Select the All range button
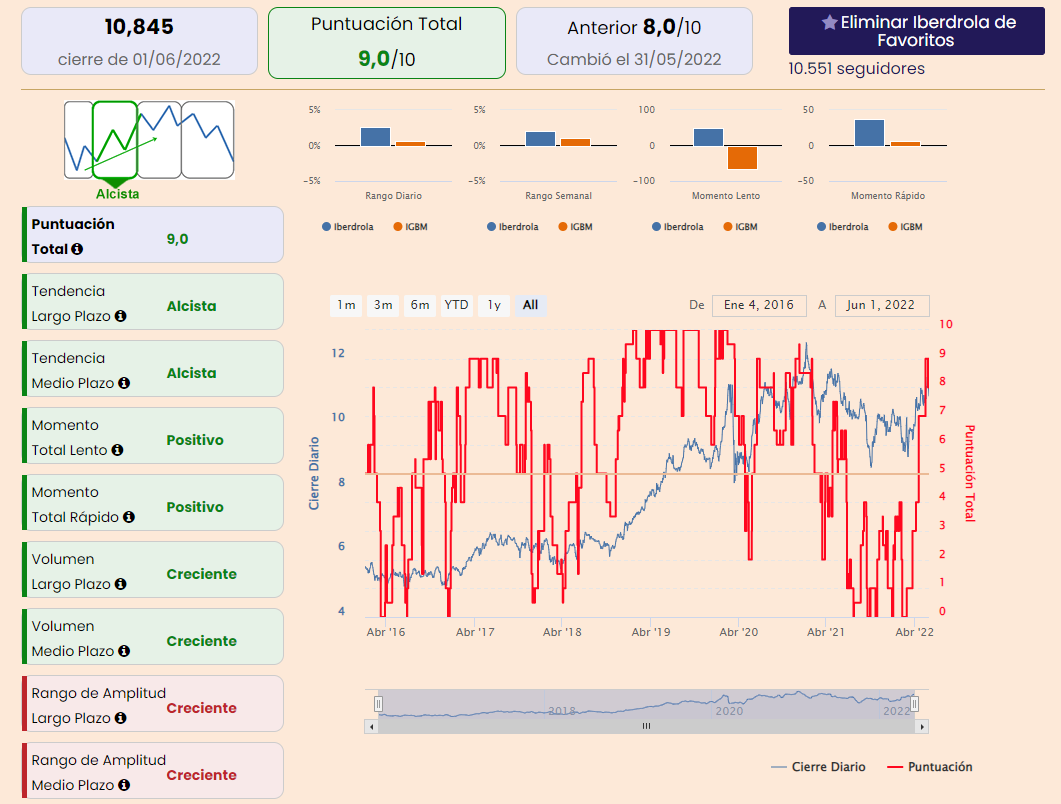Screen dimensions: 1061x804 [x=530, y=305]
